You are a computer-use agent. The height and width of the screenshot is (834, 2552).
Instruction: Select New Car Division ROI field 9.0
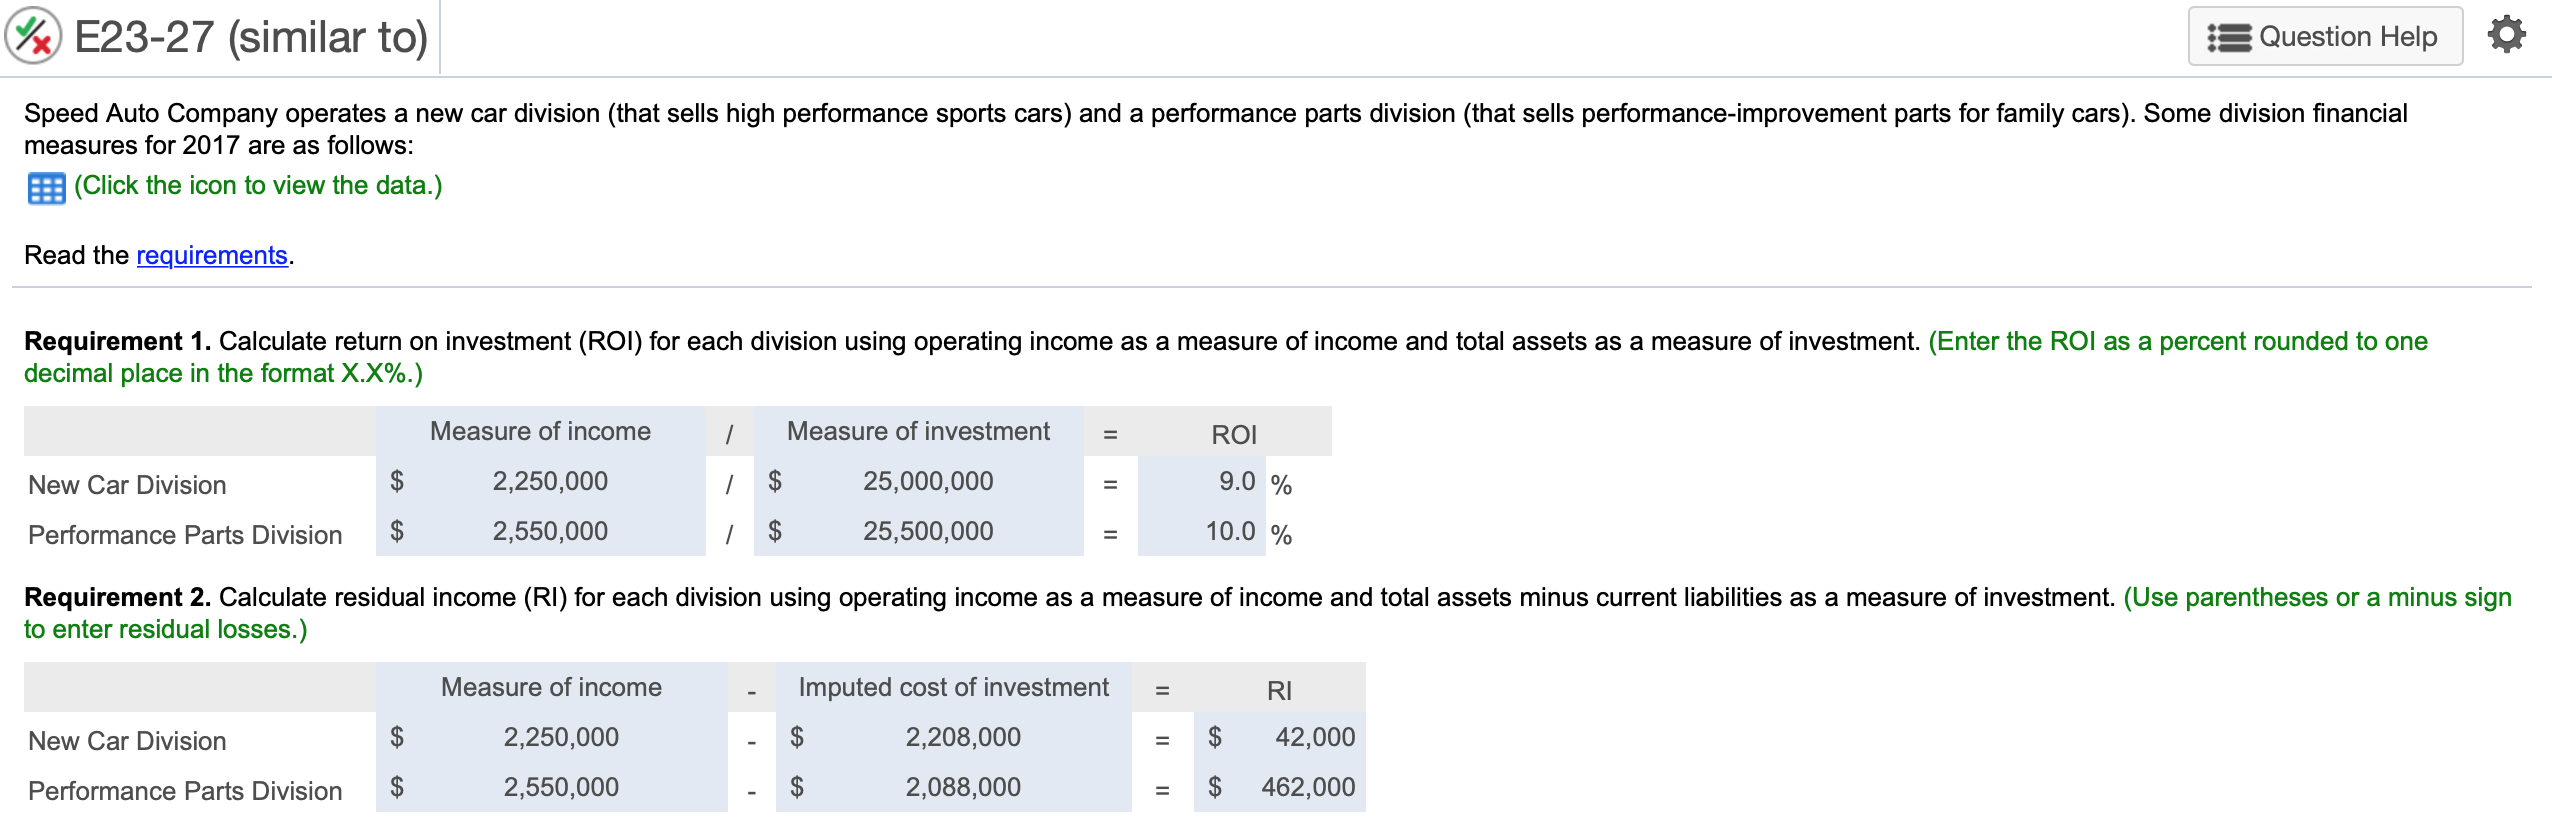(x=1202, y=481)
